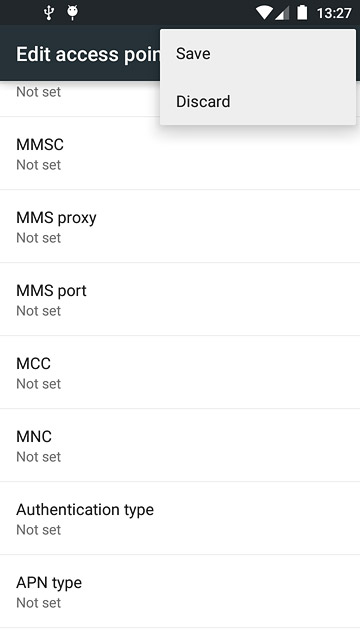
Task: Open the MMSC setting
Action: [x=180, y=153]
